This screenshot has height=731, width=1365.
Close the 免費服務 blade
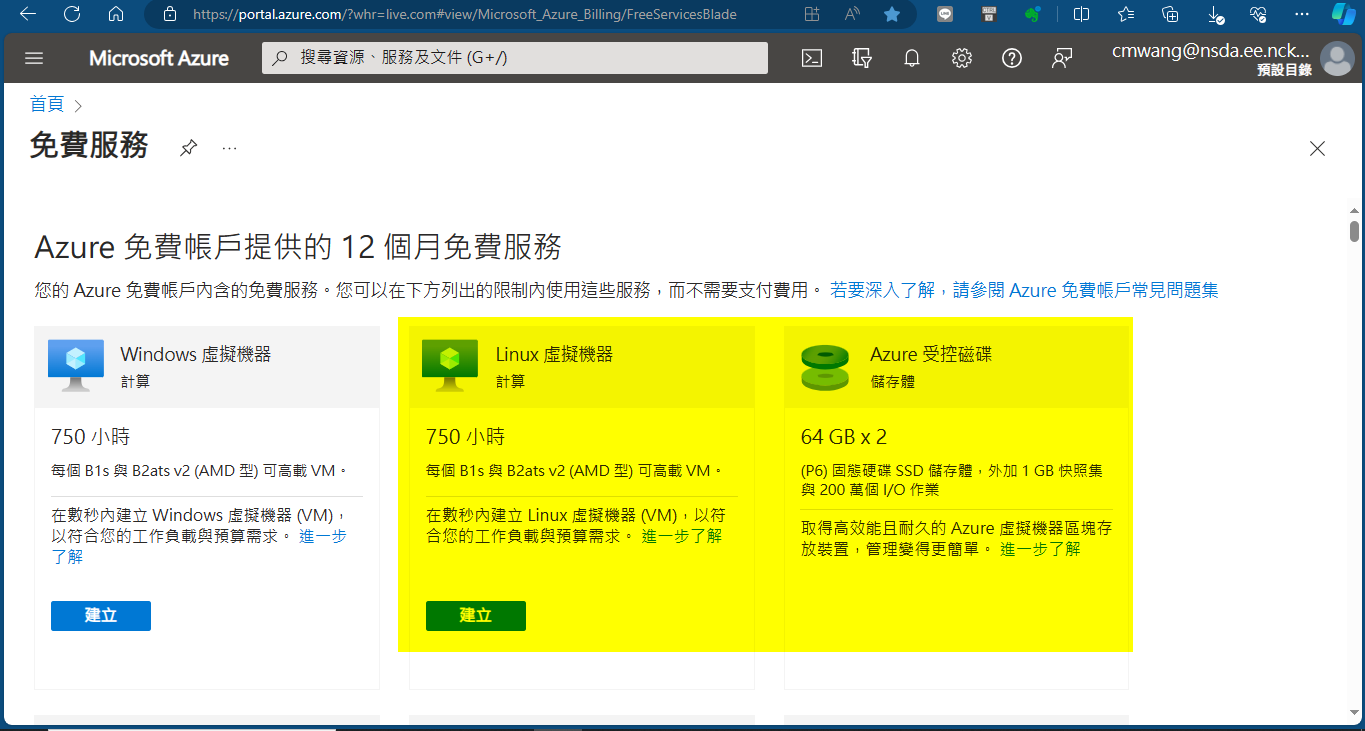pos(1317,149)
